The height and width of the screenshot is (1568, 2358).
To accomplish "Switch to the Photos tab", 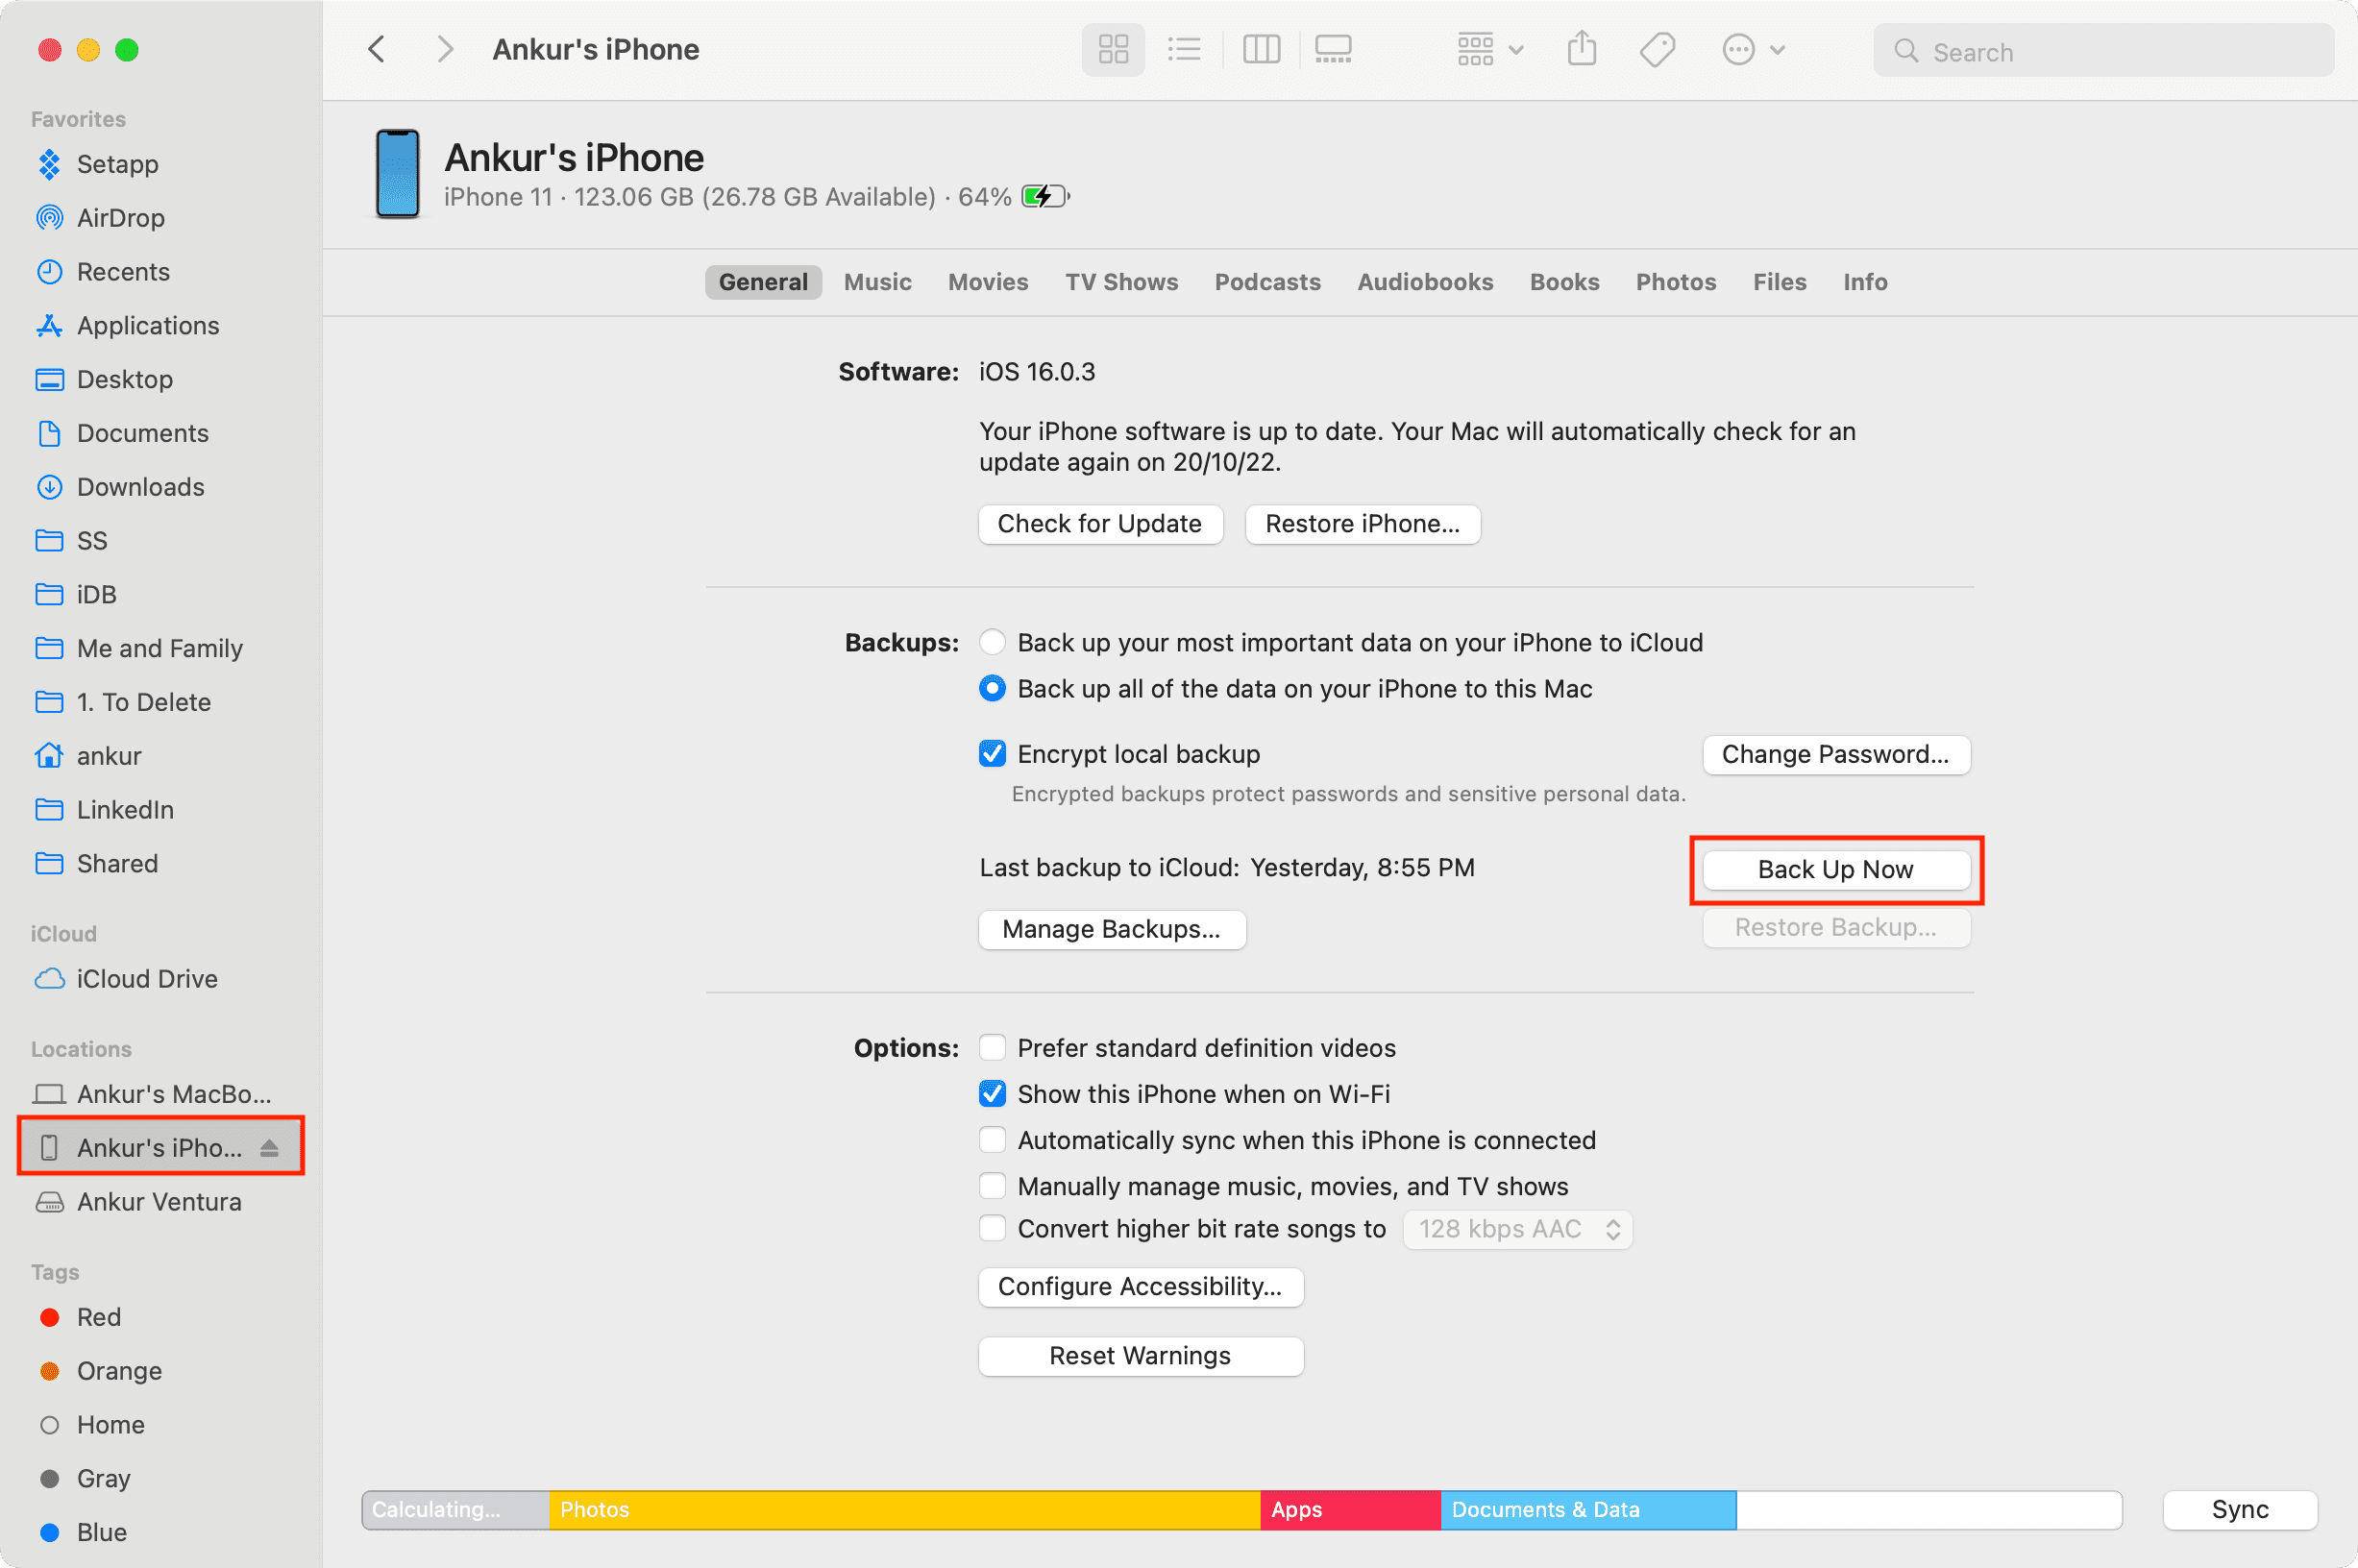I will (1675, 282).
